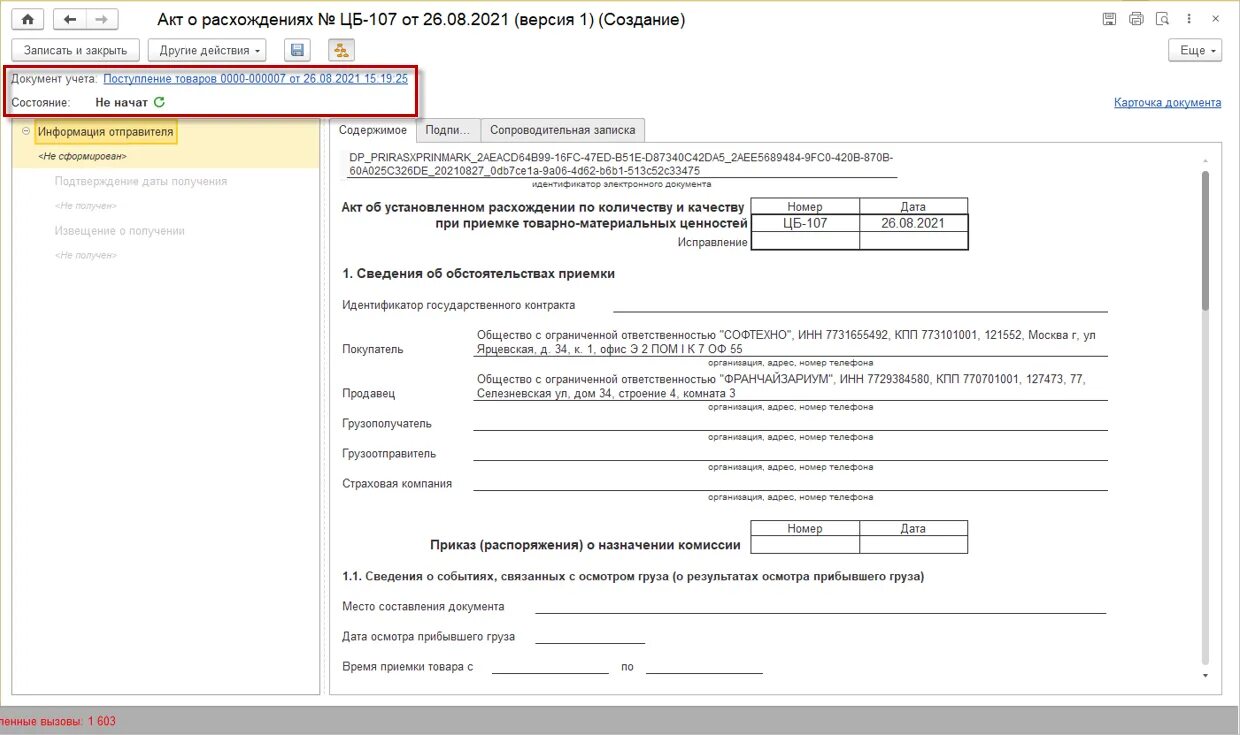Screen dimensions: 1240x735
Task: Switch to the Сопроводительная записка tab
Action: [563, 130]
